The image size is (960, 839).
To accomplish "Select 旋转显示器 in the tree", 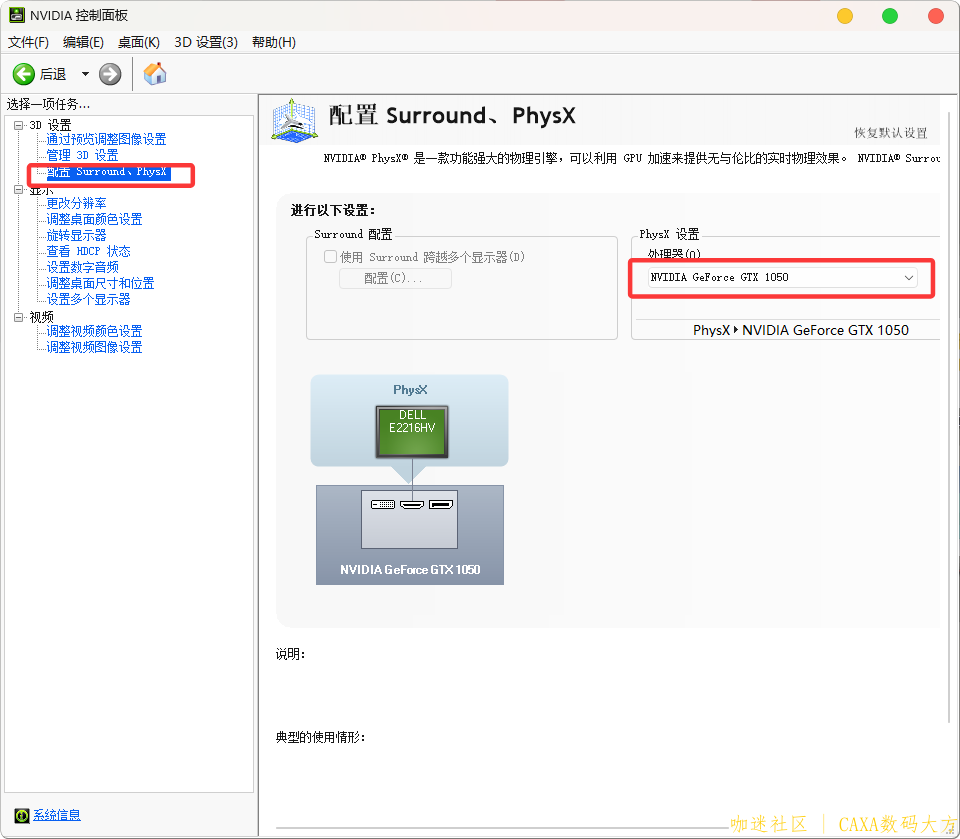I will click(x=76, y=235).
